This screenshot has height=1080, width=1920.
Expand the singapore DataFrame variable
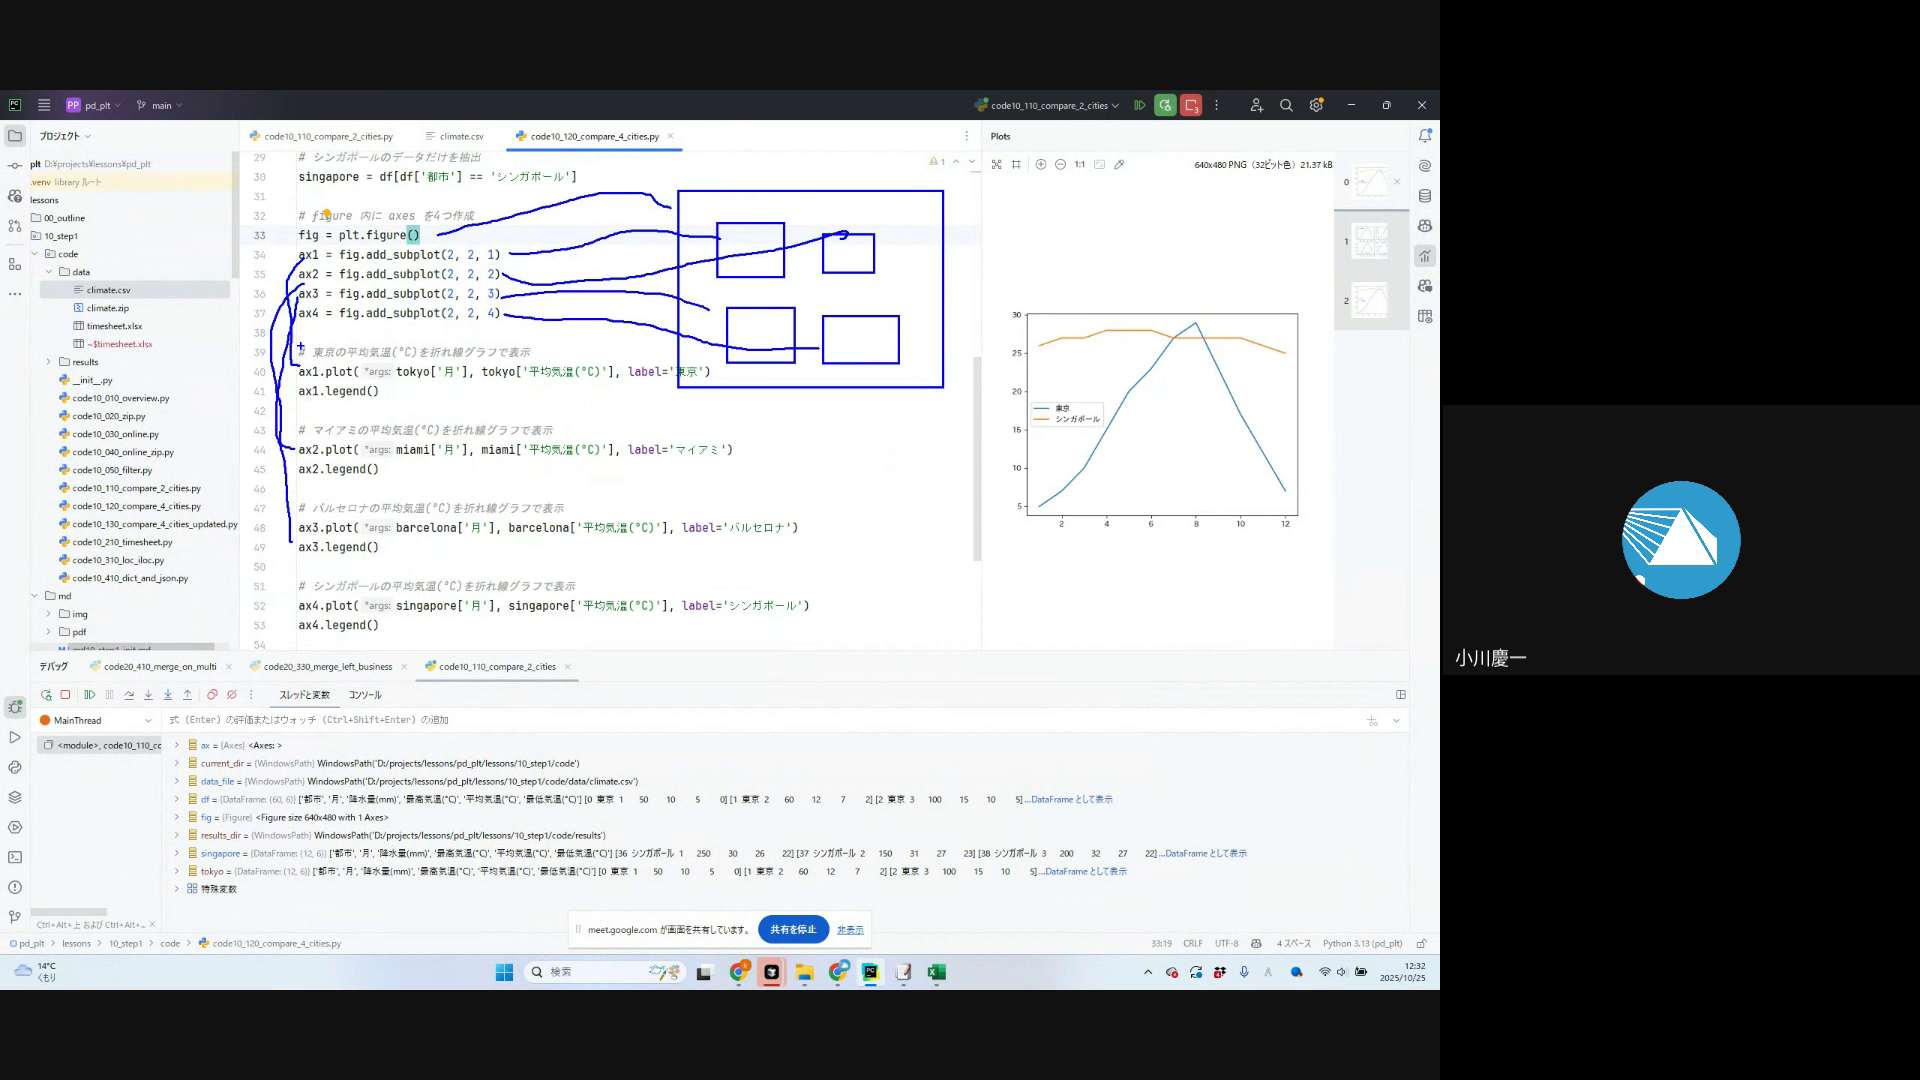(177, 853)
